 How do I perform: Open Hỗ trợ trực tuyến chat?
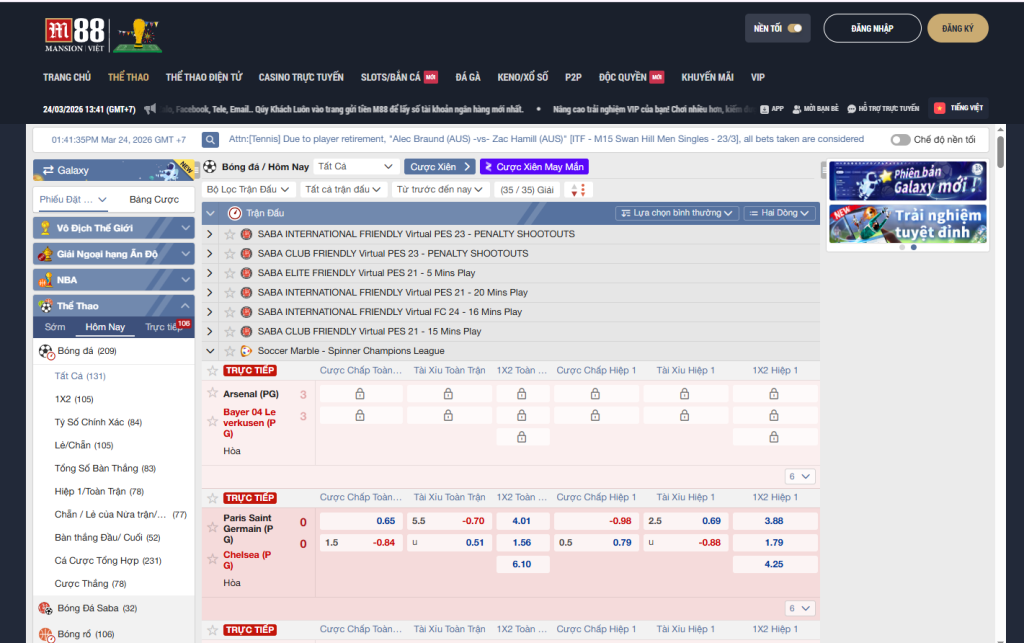click(883, 109)
